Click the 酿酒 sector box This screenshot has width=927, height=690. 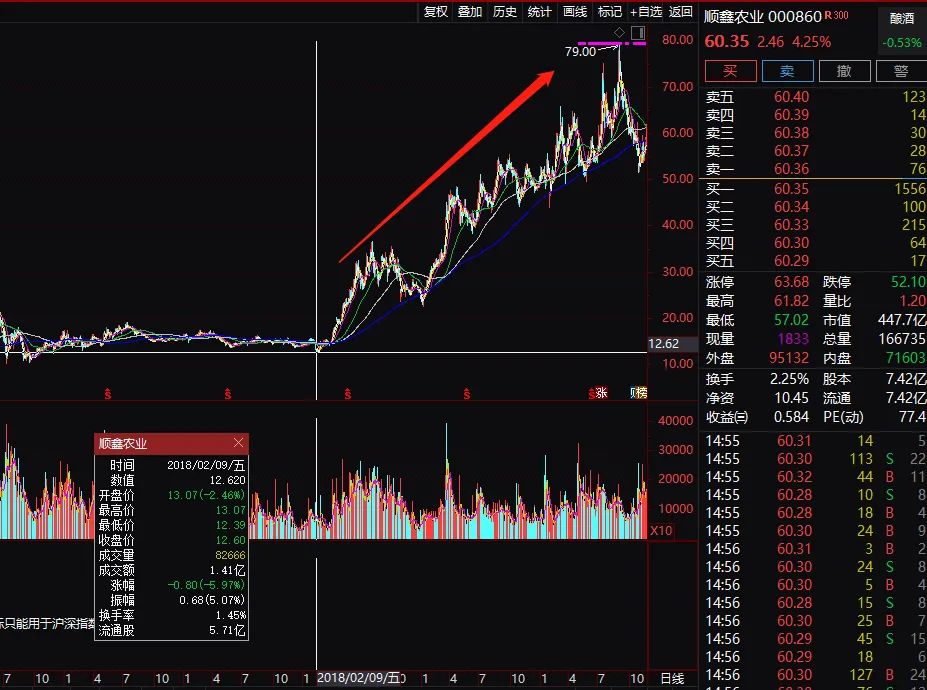[x=902, y=18]
